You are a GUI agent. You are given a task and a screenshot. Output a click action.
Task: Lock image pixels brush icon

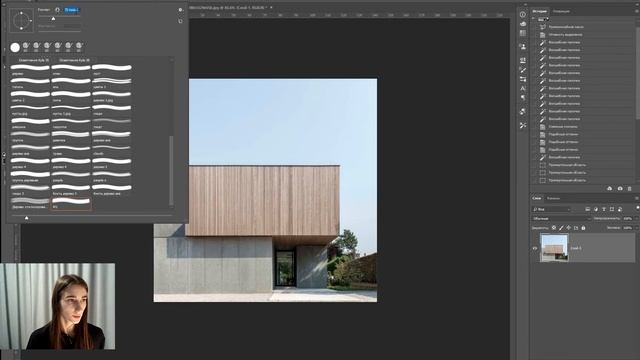coord(561,228)
